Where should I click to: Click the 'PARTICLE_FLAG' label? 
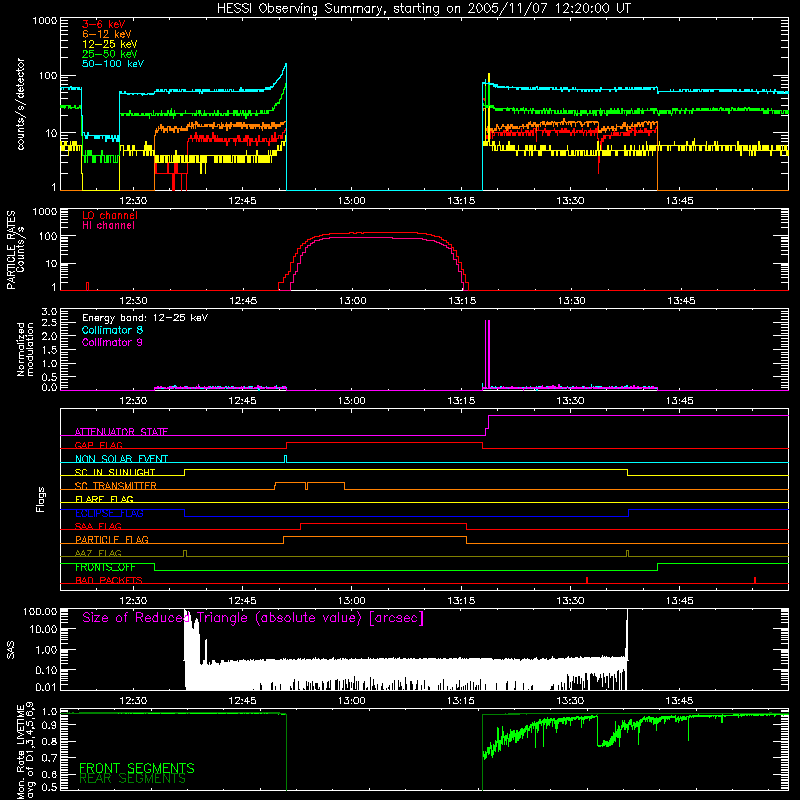pos(112,539)
